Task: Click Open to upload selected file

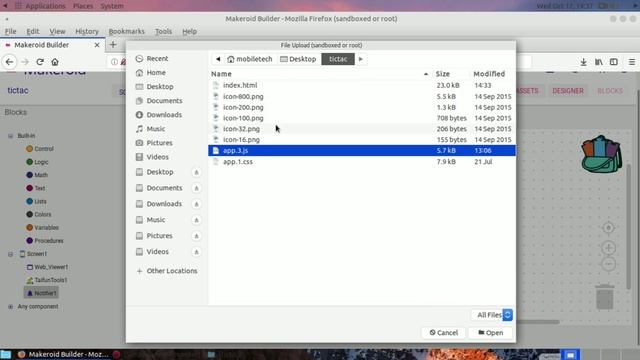Action: 490,333
